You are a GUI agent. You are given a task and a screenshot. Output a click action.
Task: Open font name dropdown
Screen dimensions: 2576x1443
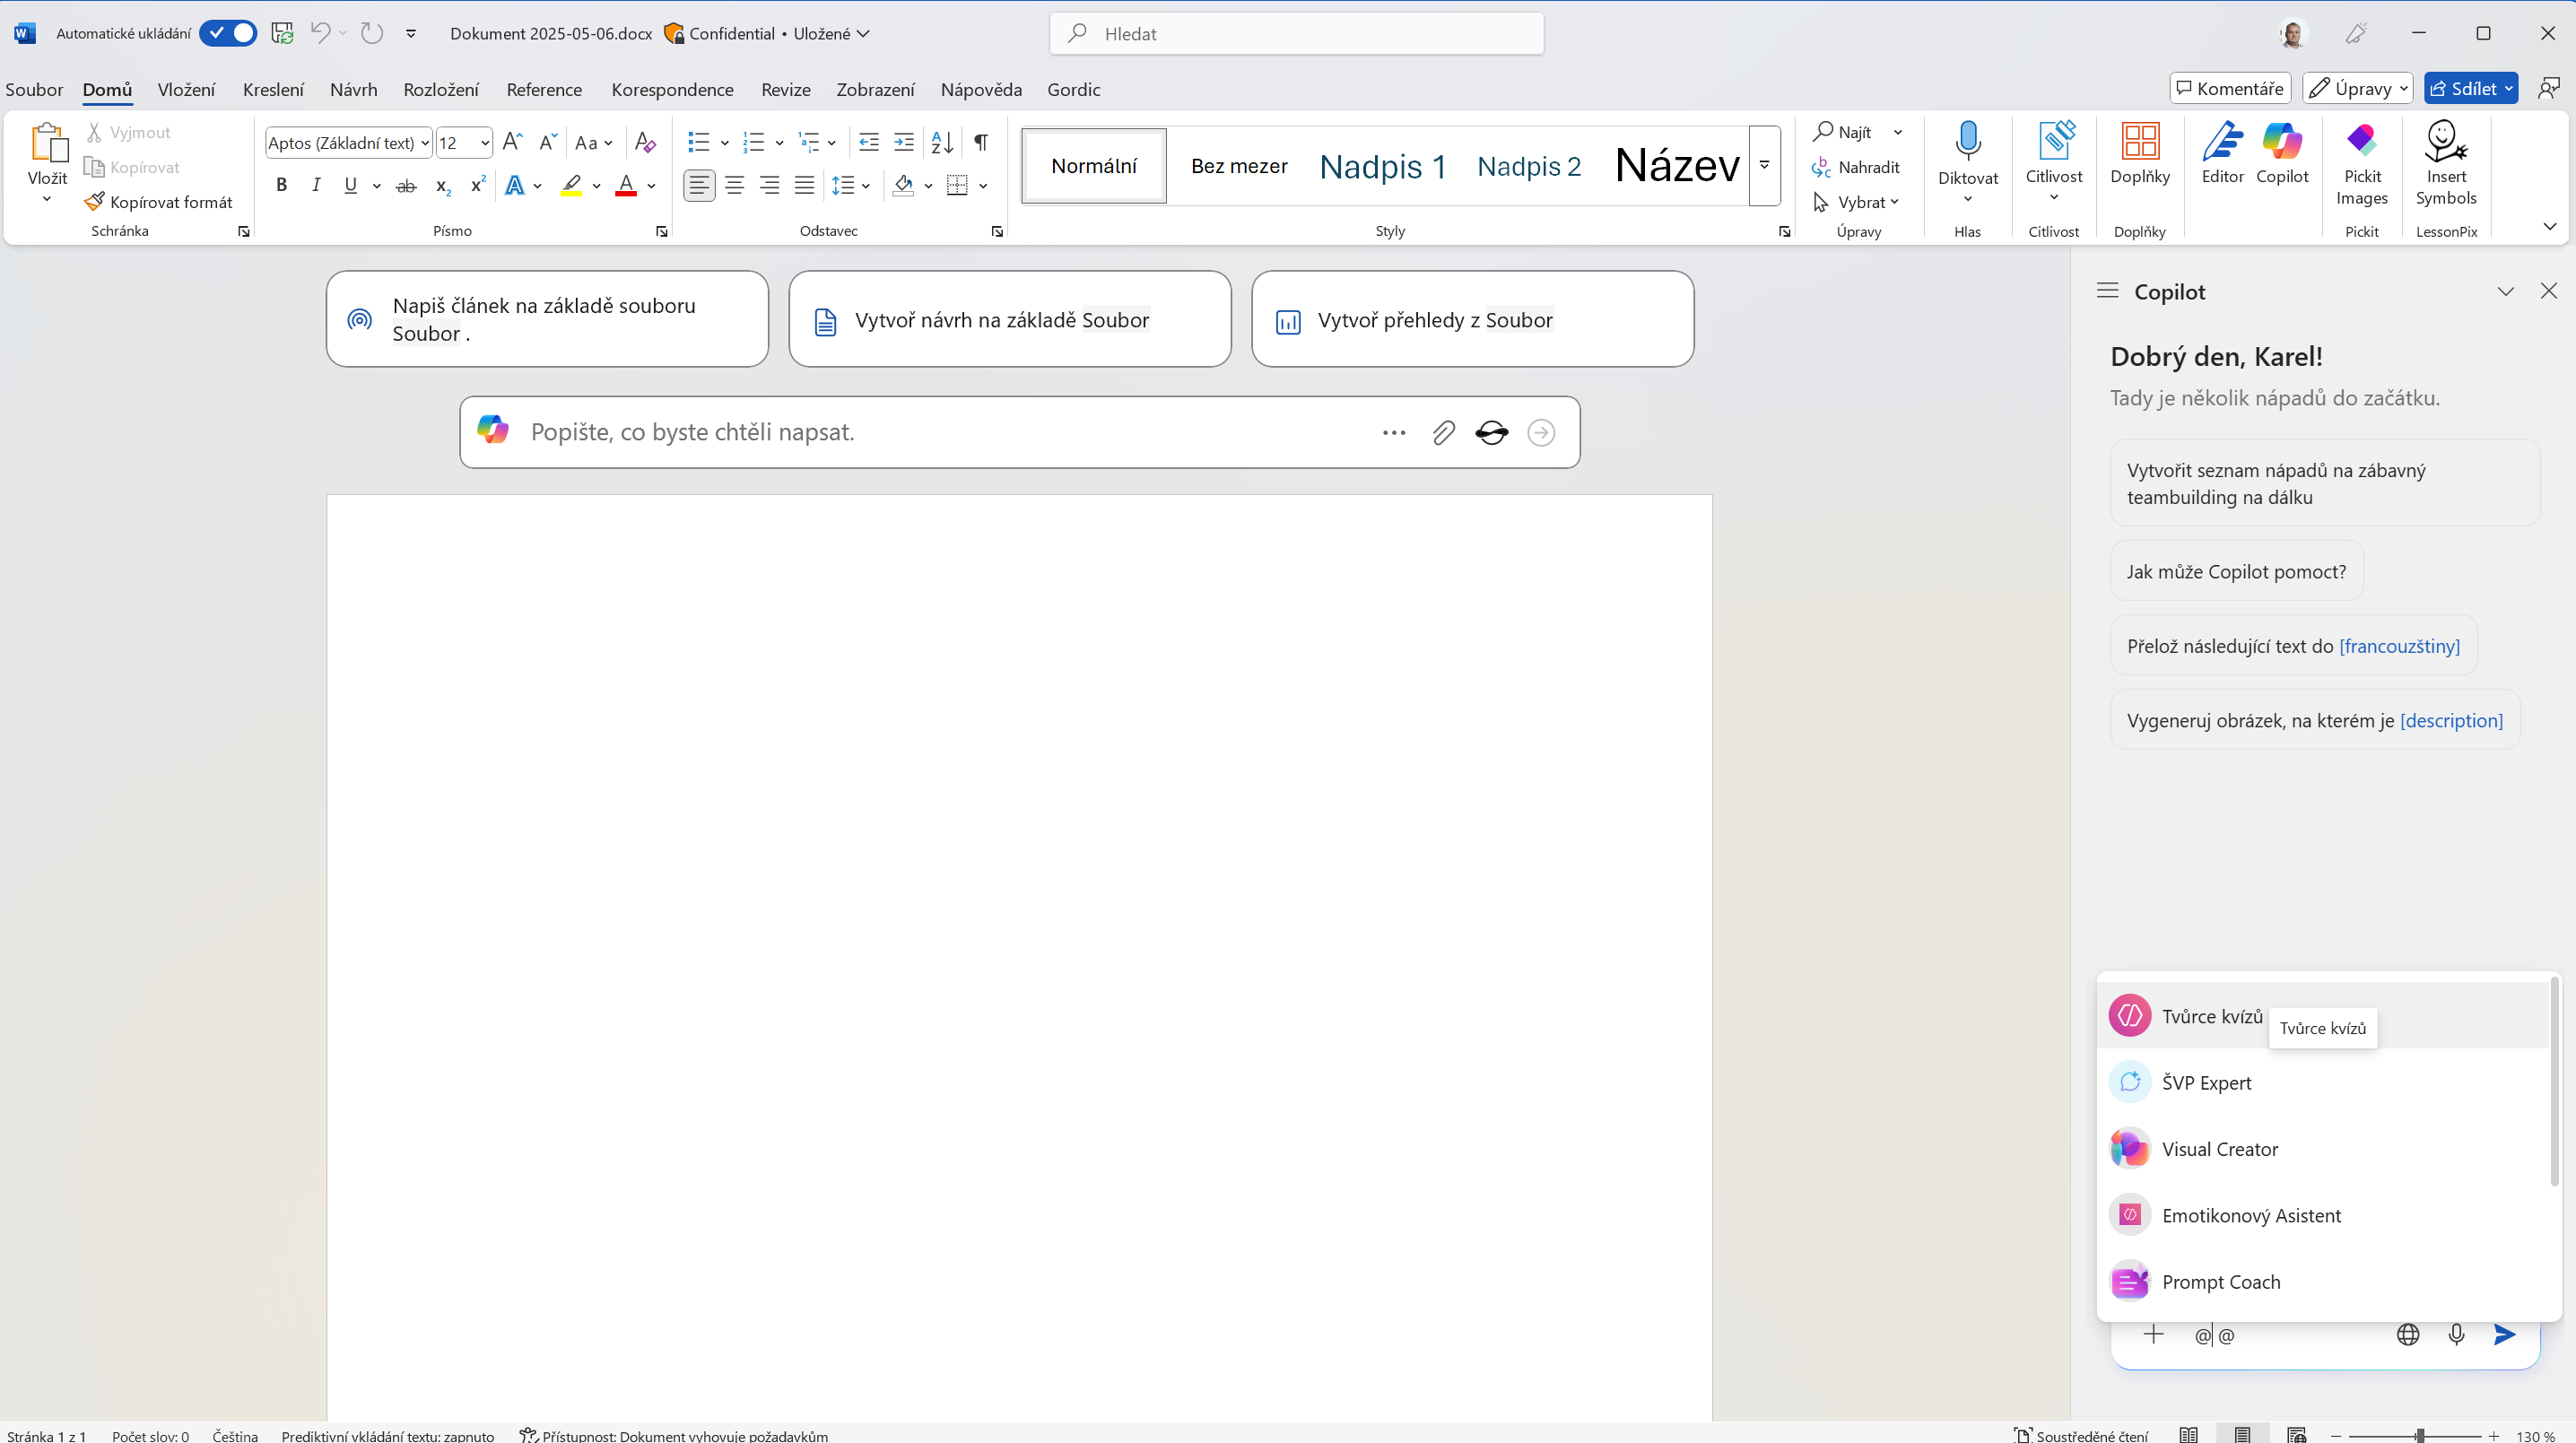click(x=424, y=143)
